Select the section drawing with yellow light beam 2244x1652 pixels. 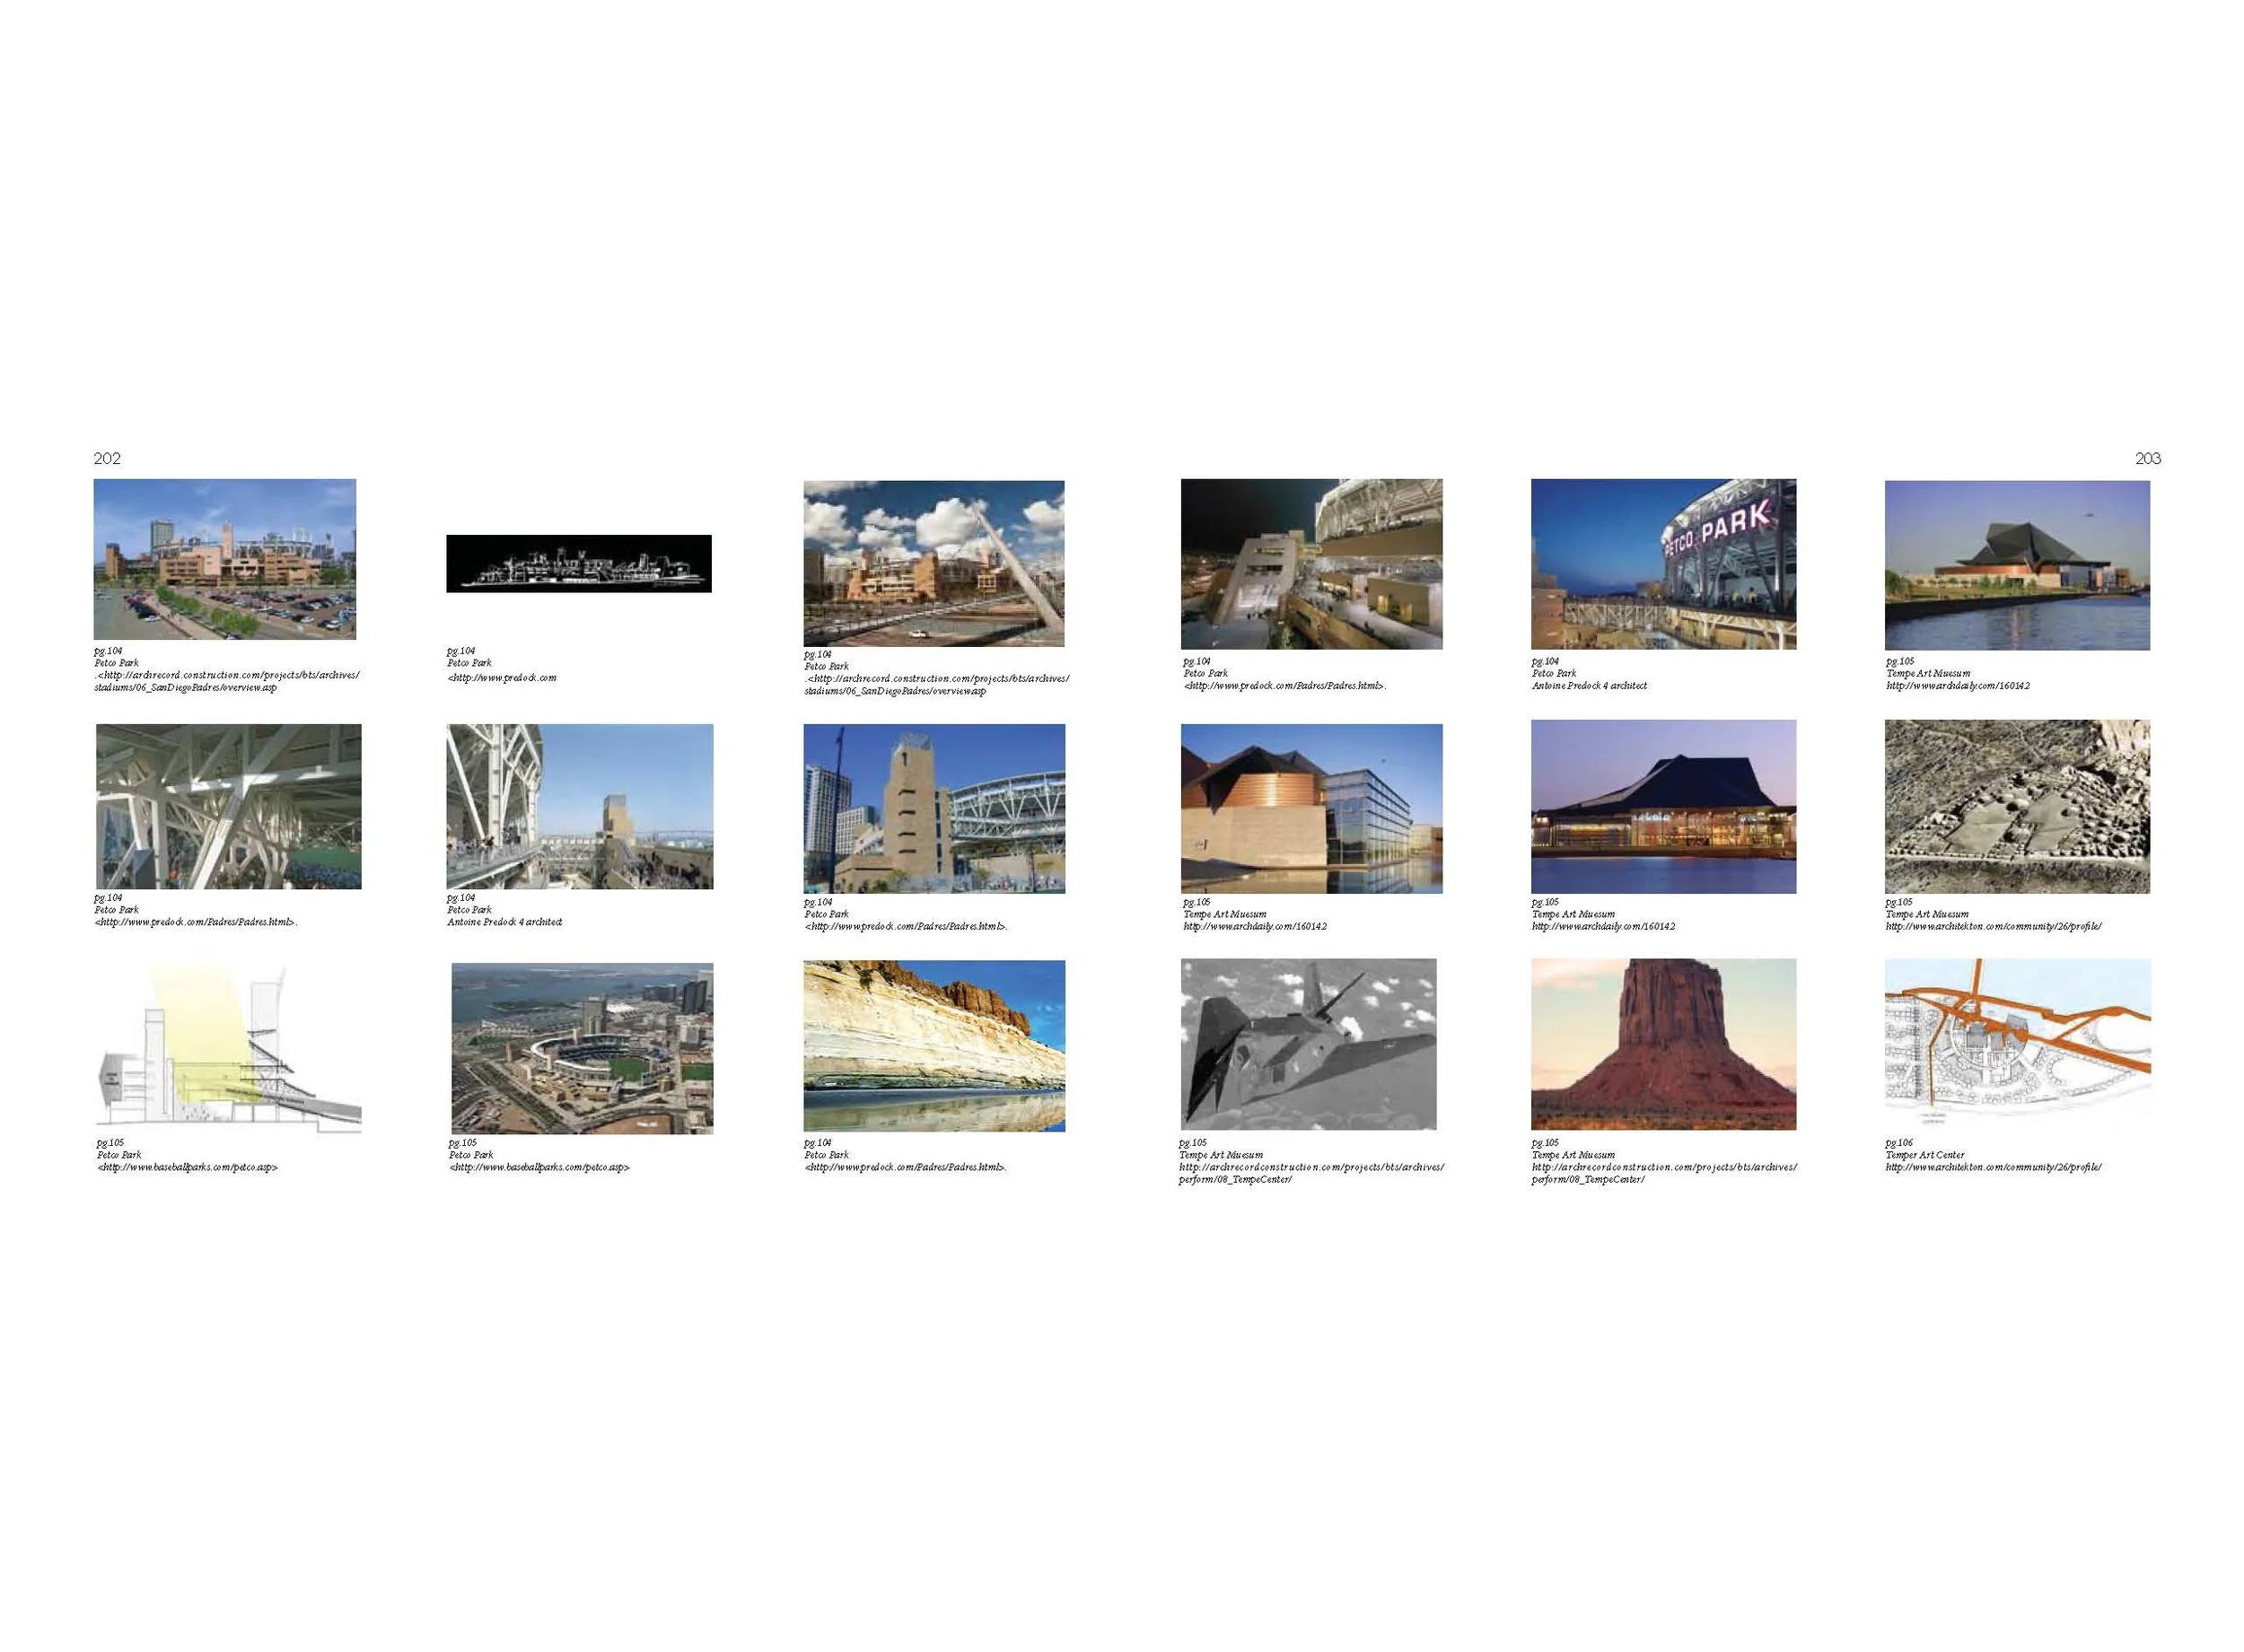coord(229,1047)
